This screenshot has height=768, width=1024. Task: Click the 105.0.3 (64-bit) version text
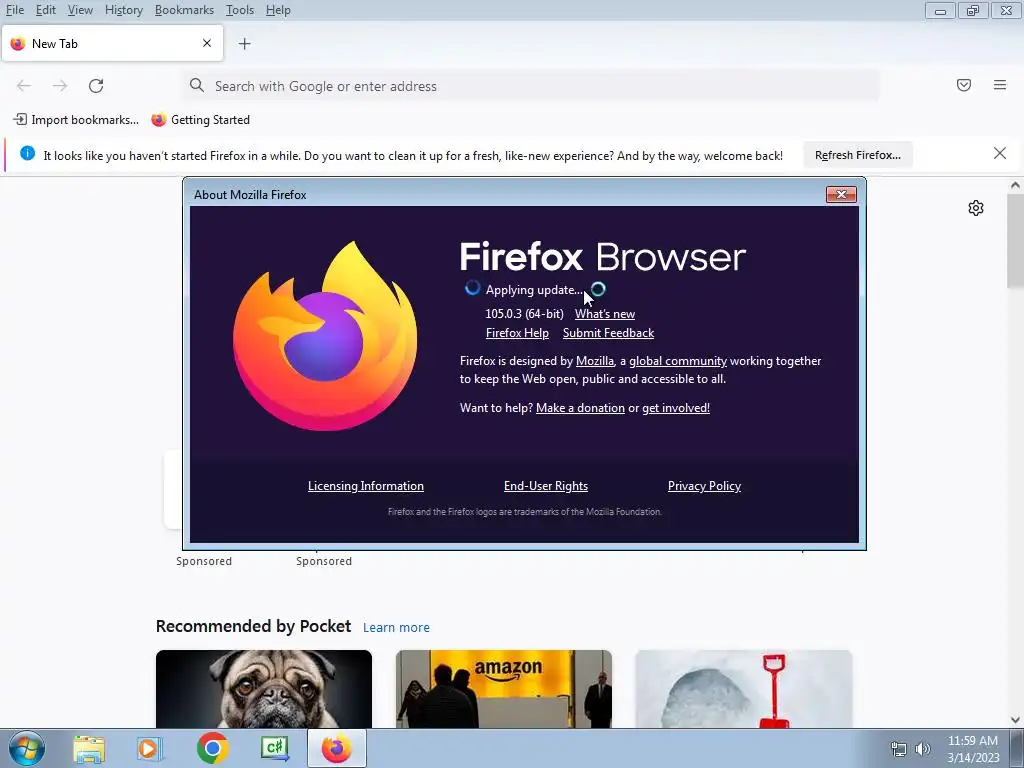(524, 314)
